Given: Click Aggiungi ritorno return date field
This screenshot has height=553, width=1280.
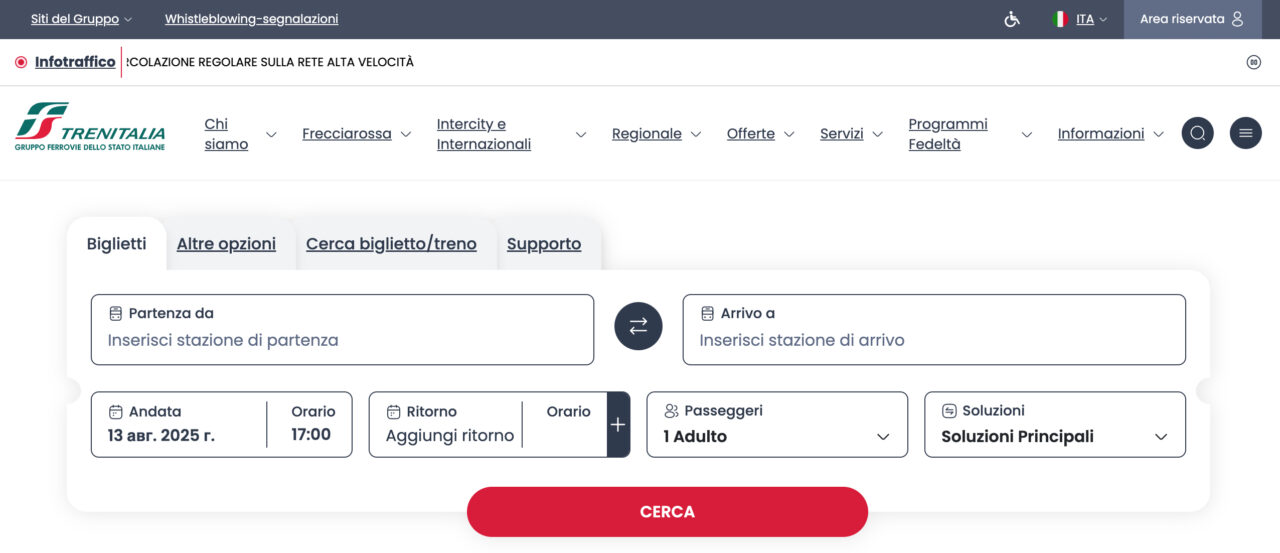Looking at the screenshot, I should click(x=450, y=436).
